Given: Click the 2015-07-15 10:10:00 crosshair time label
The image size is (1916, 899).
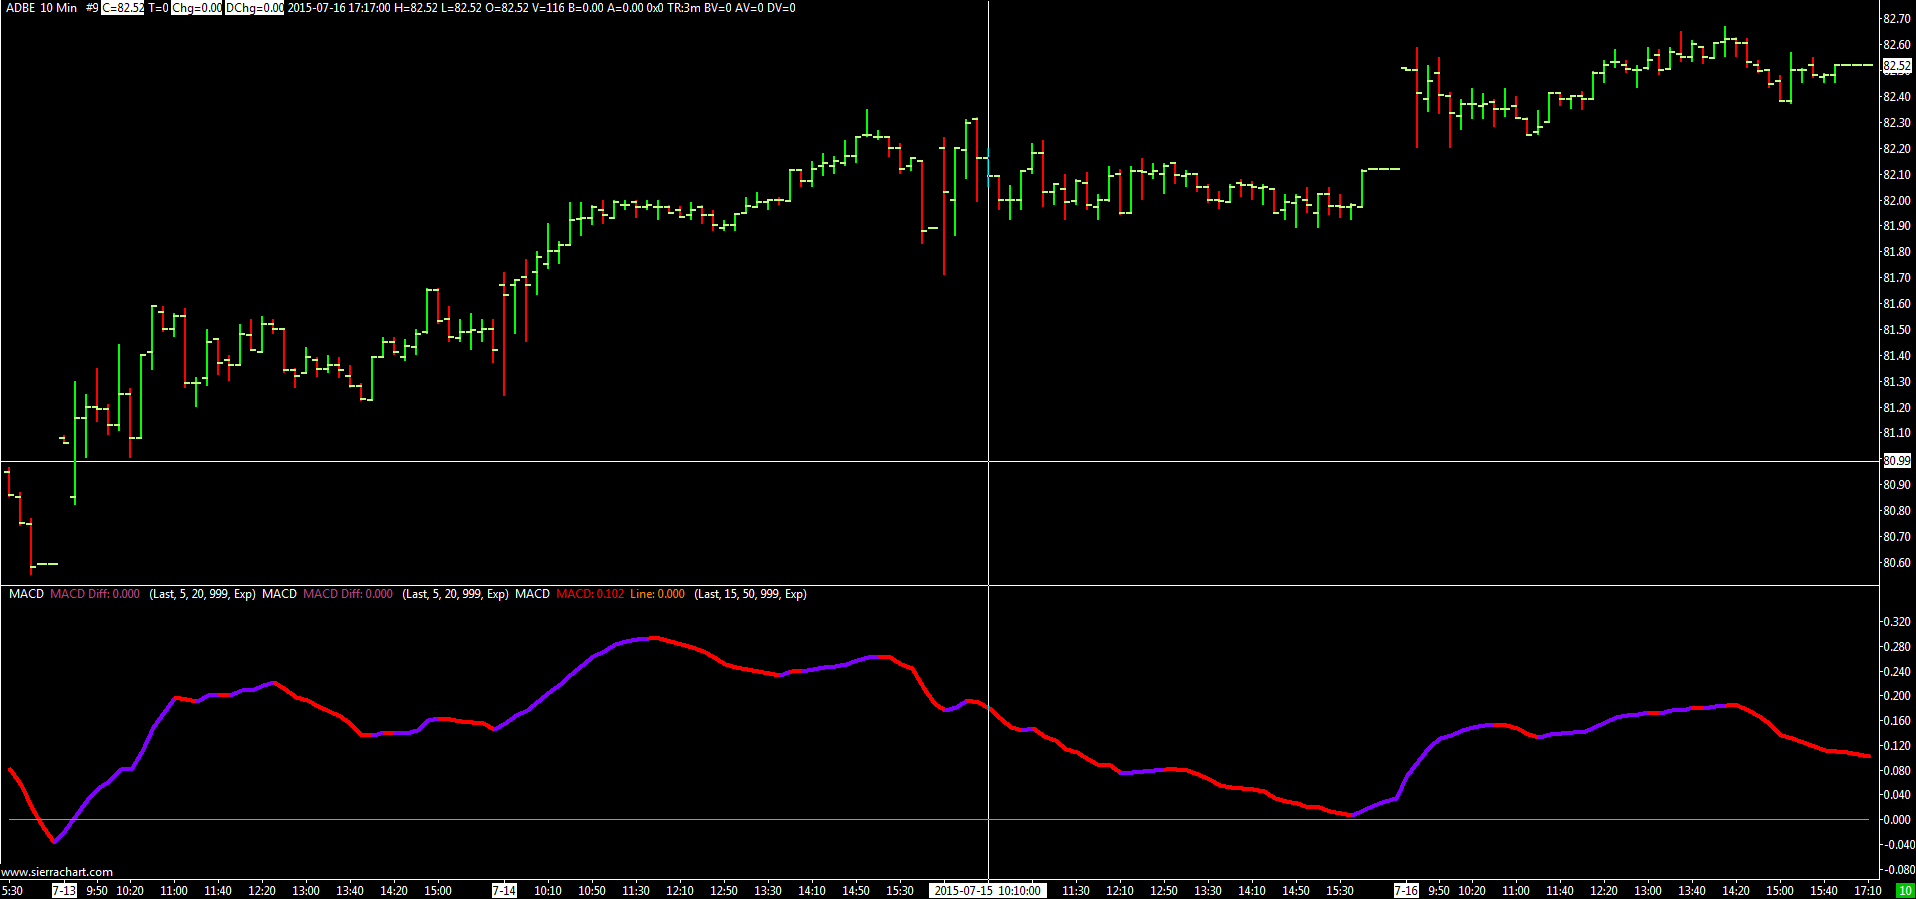Looking at the screenshot, I should [x=987, y=890].
